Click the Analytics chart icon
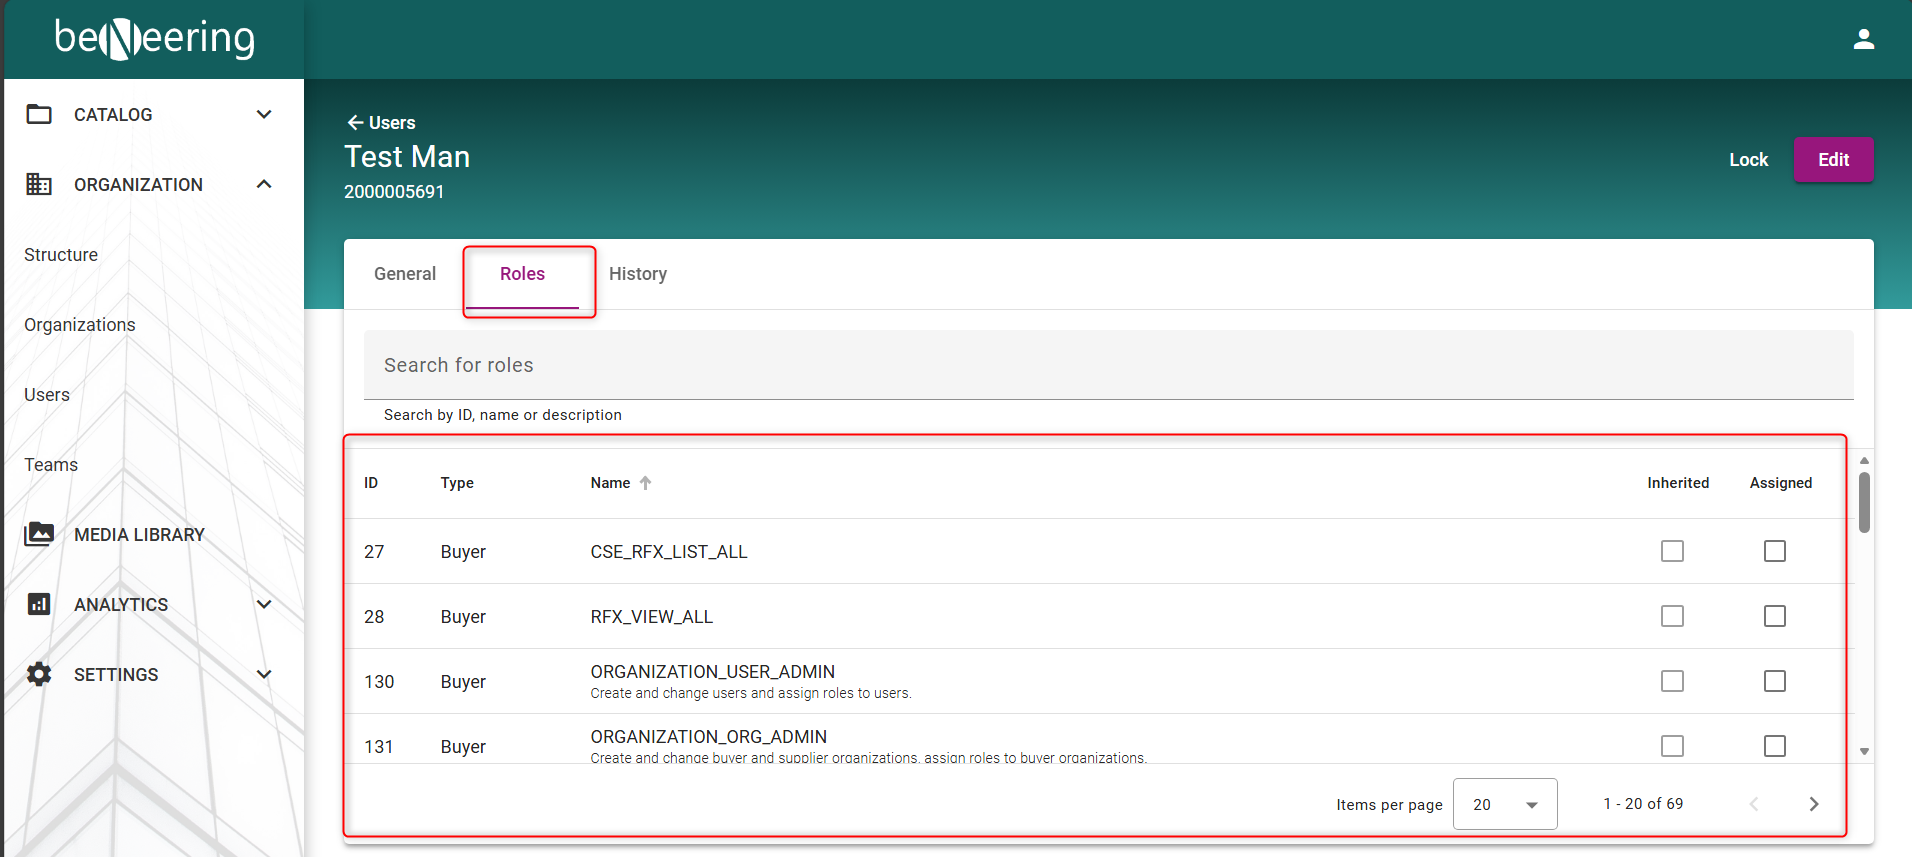 click(x=39, y=604)
